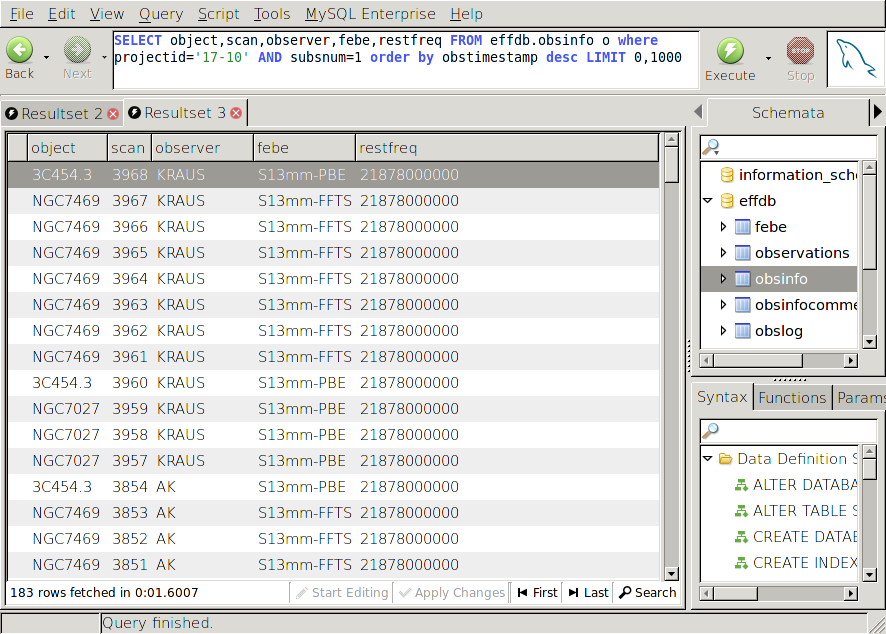Click the right arrow beside Schemata tab
Image resolution: width=886 pixels, height=634 pixels.
877,111
